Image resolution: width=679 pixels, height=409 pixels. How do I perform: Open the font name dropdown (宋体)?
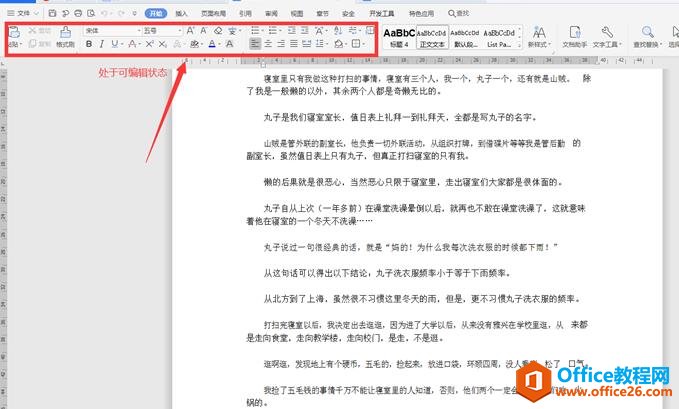click(x=108, y=31)
